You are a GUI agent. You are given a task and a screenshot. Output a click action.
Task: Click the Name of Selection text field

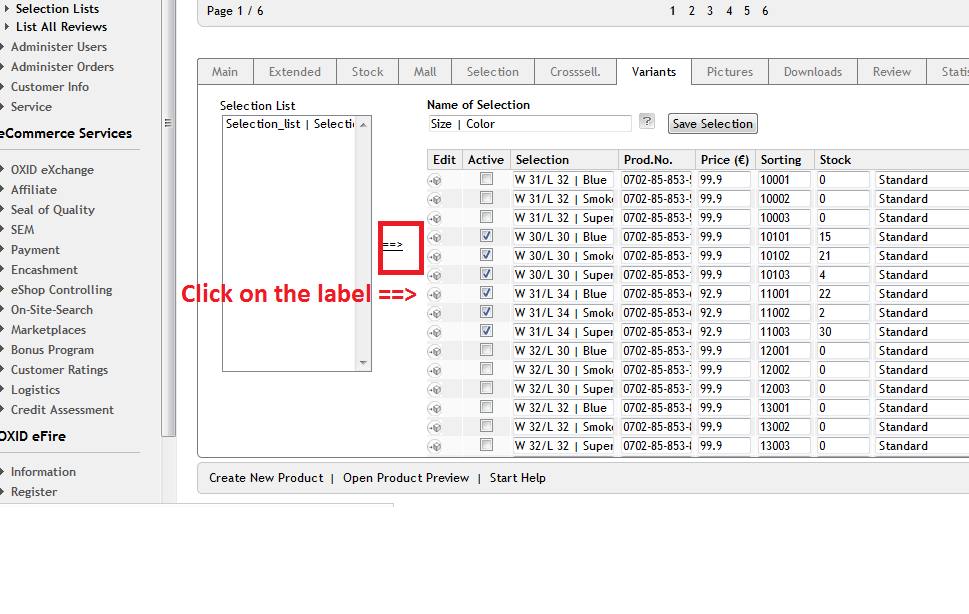(529, 124)
